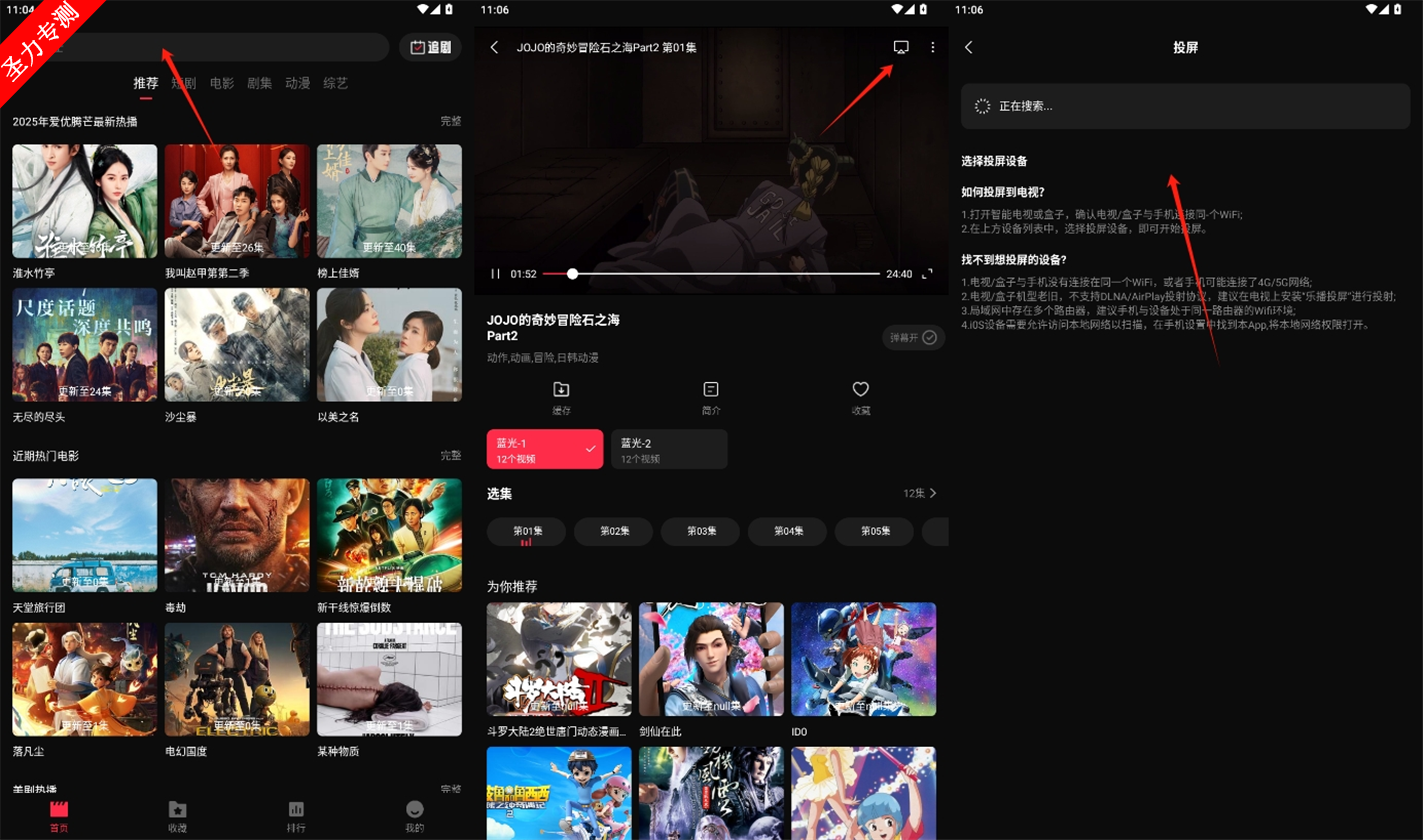1423x840 pixels.
Task: Play episode 第03集
Action: (x=700, y=532)
